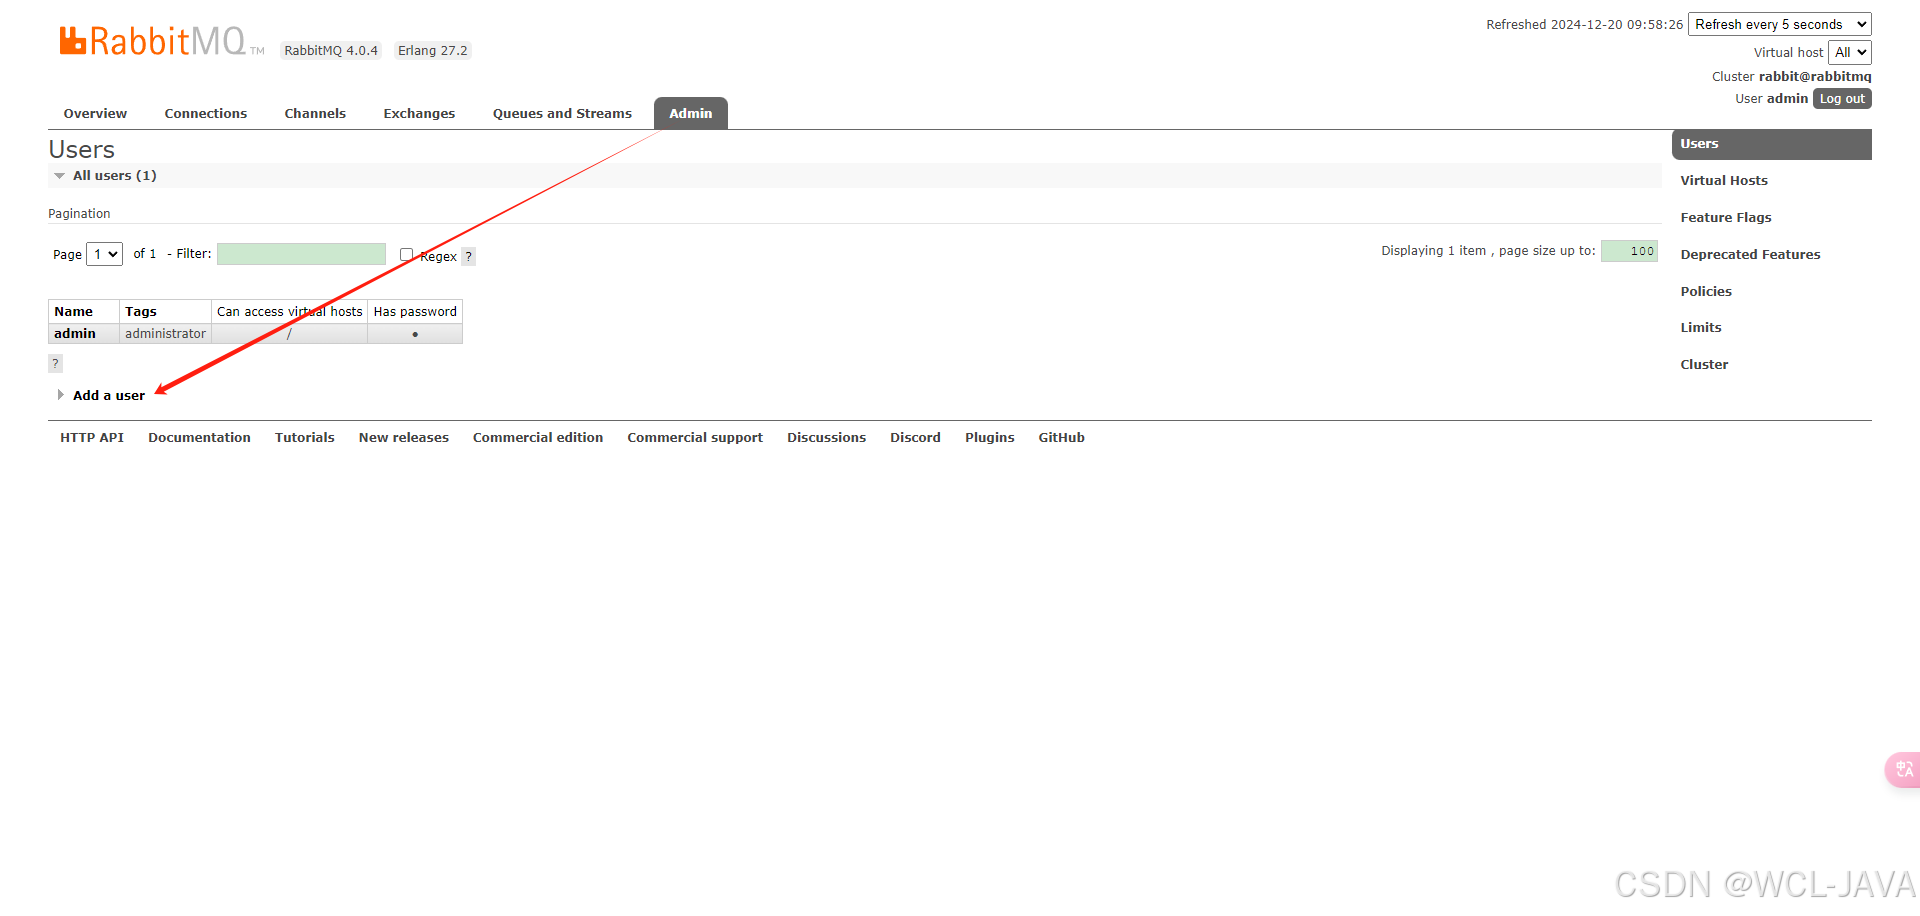Switch to the Channels tab
This screenshot has height=916, width=1920.
tap(315, 113)
